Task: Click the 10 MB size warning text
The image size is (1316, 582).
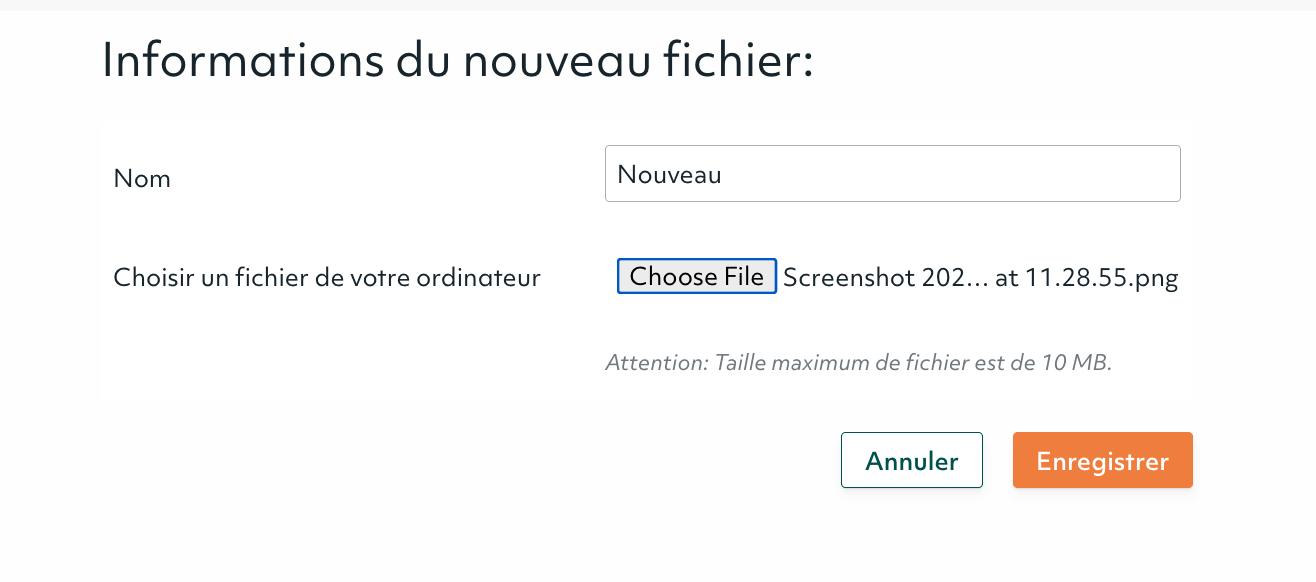Action: coord(860,363)
